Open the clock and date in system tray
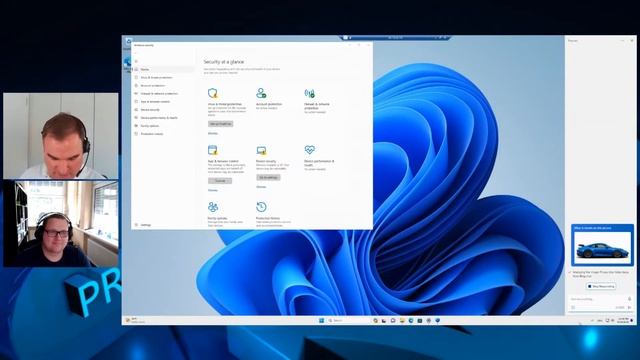 click(x=623, y=320)
